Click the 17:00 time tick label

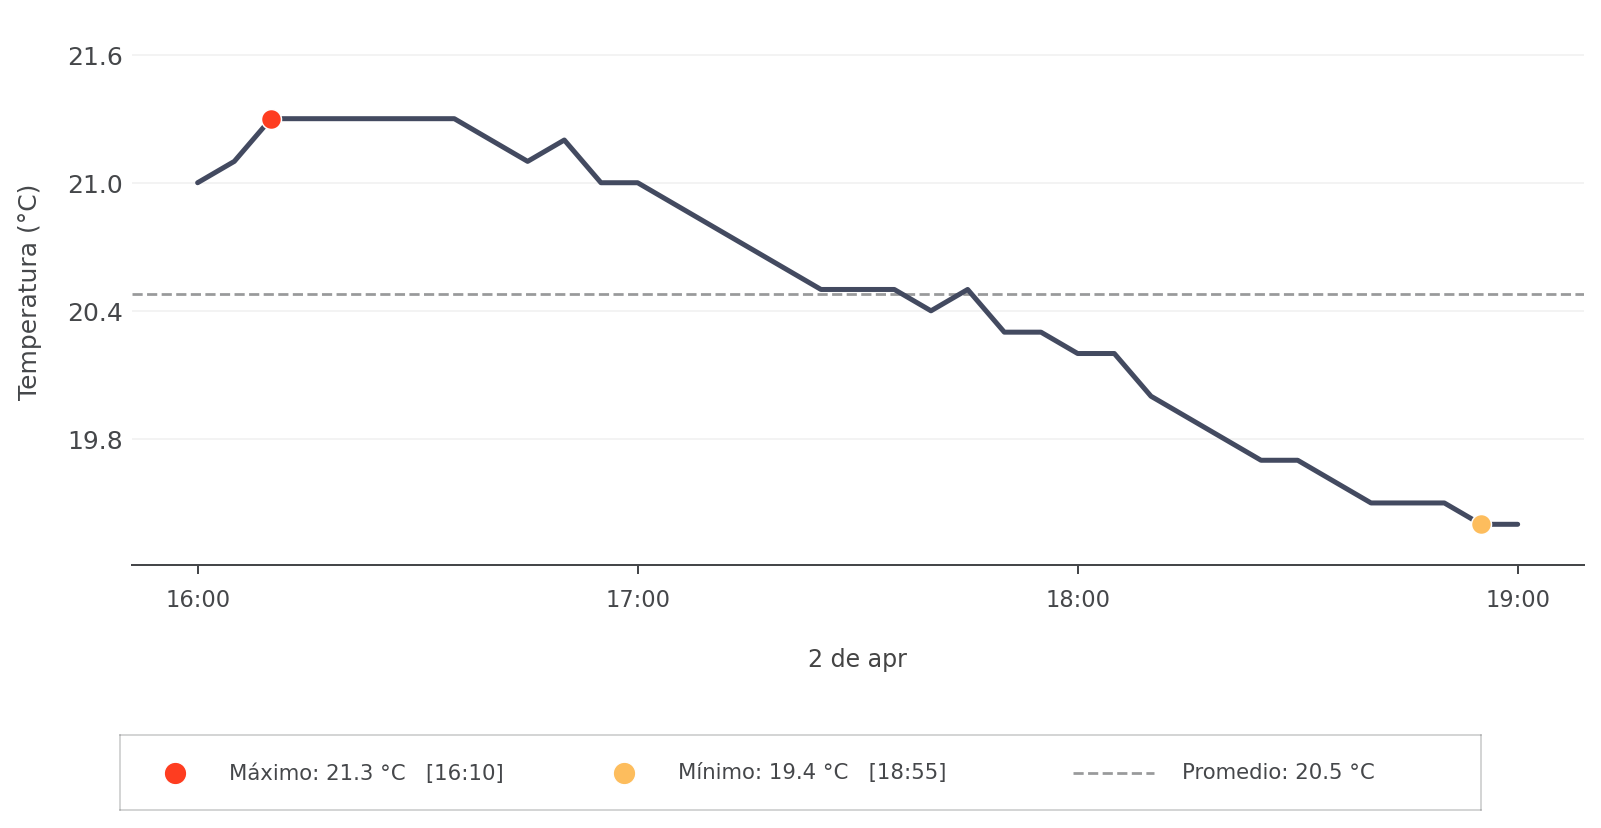point(638,600)
